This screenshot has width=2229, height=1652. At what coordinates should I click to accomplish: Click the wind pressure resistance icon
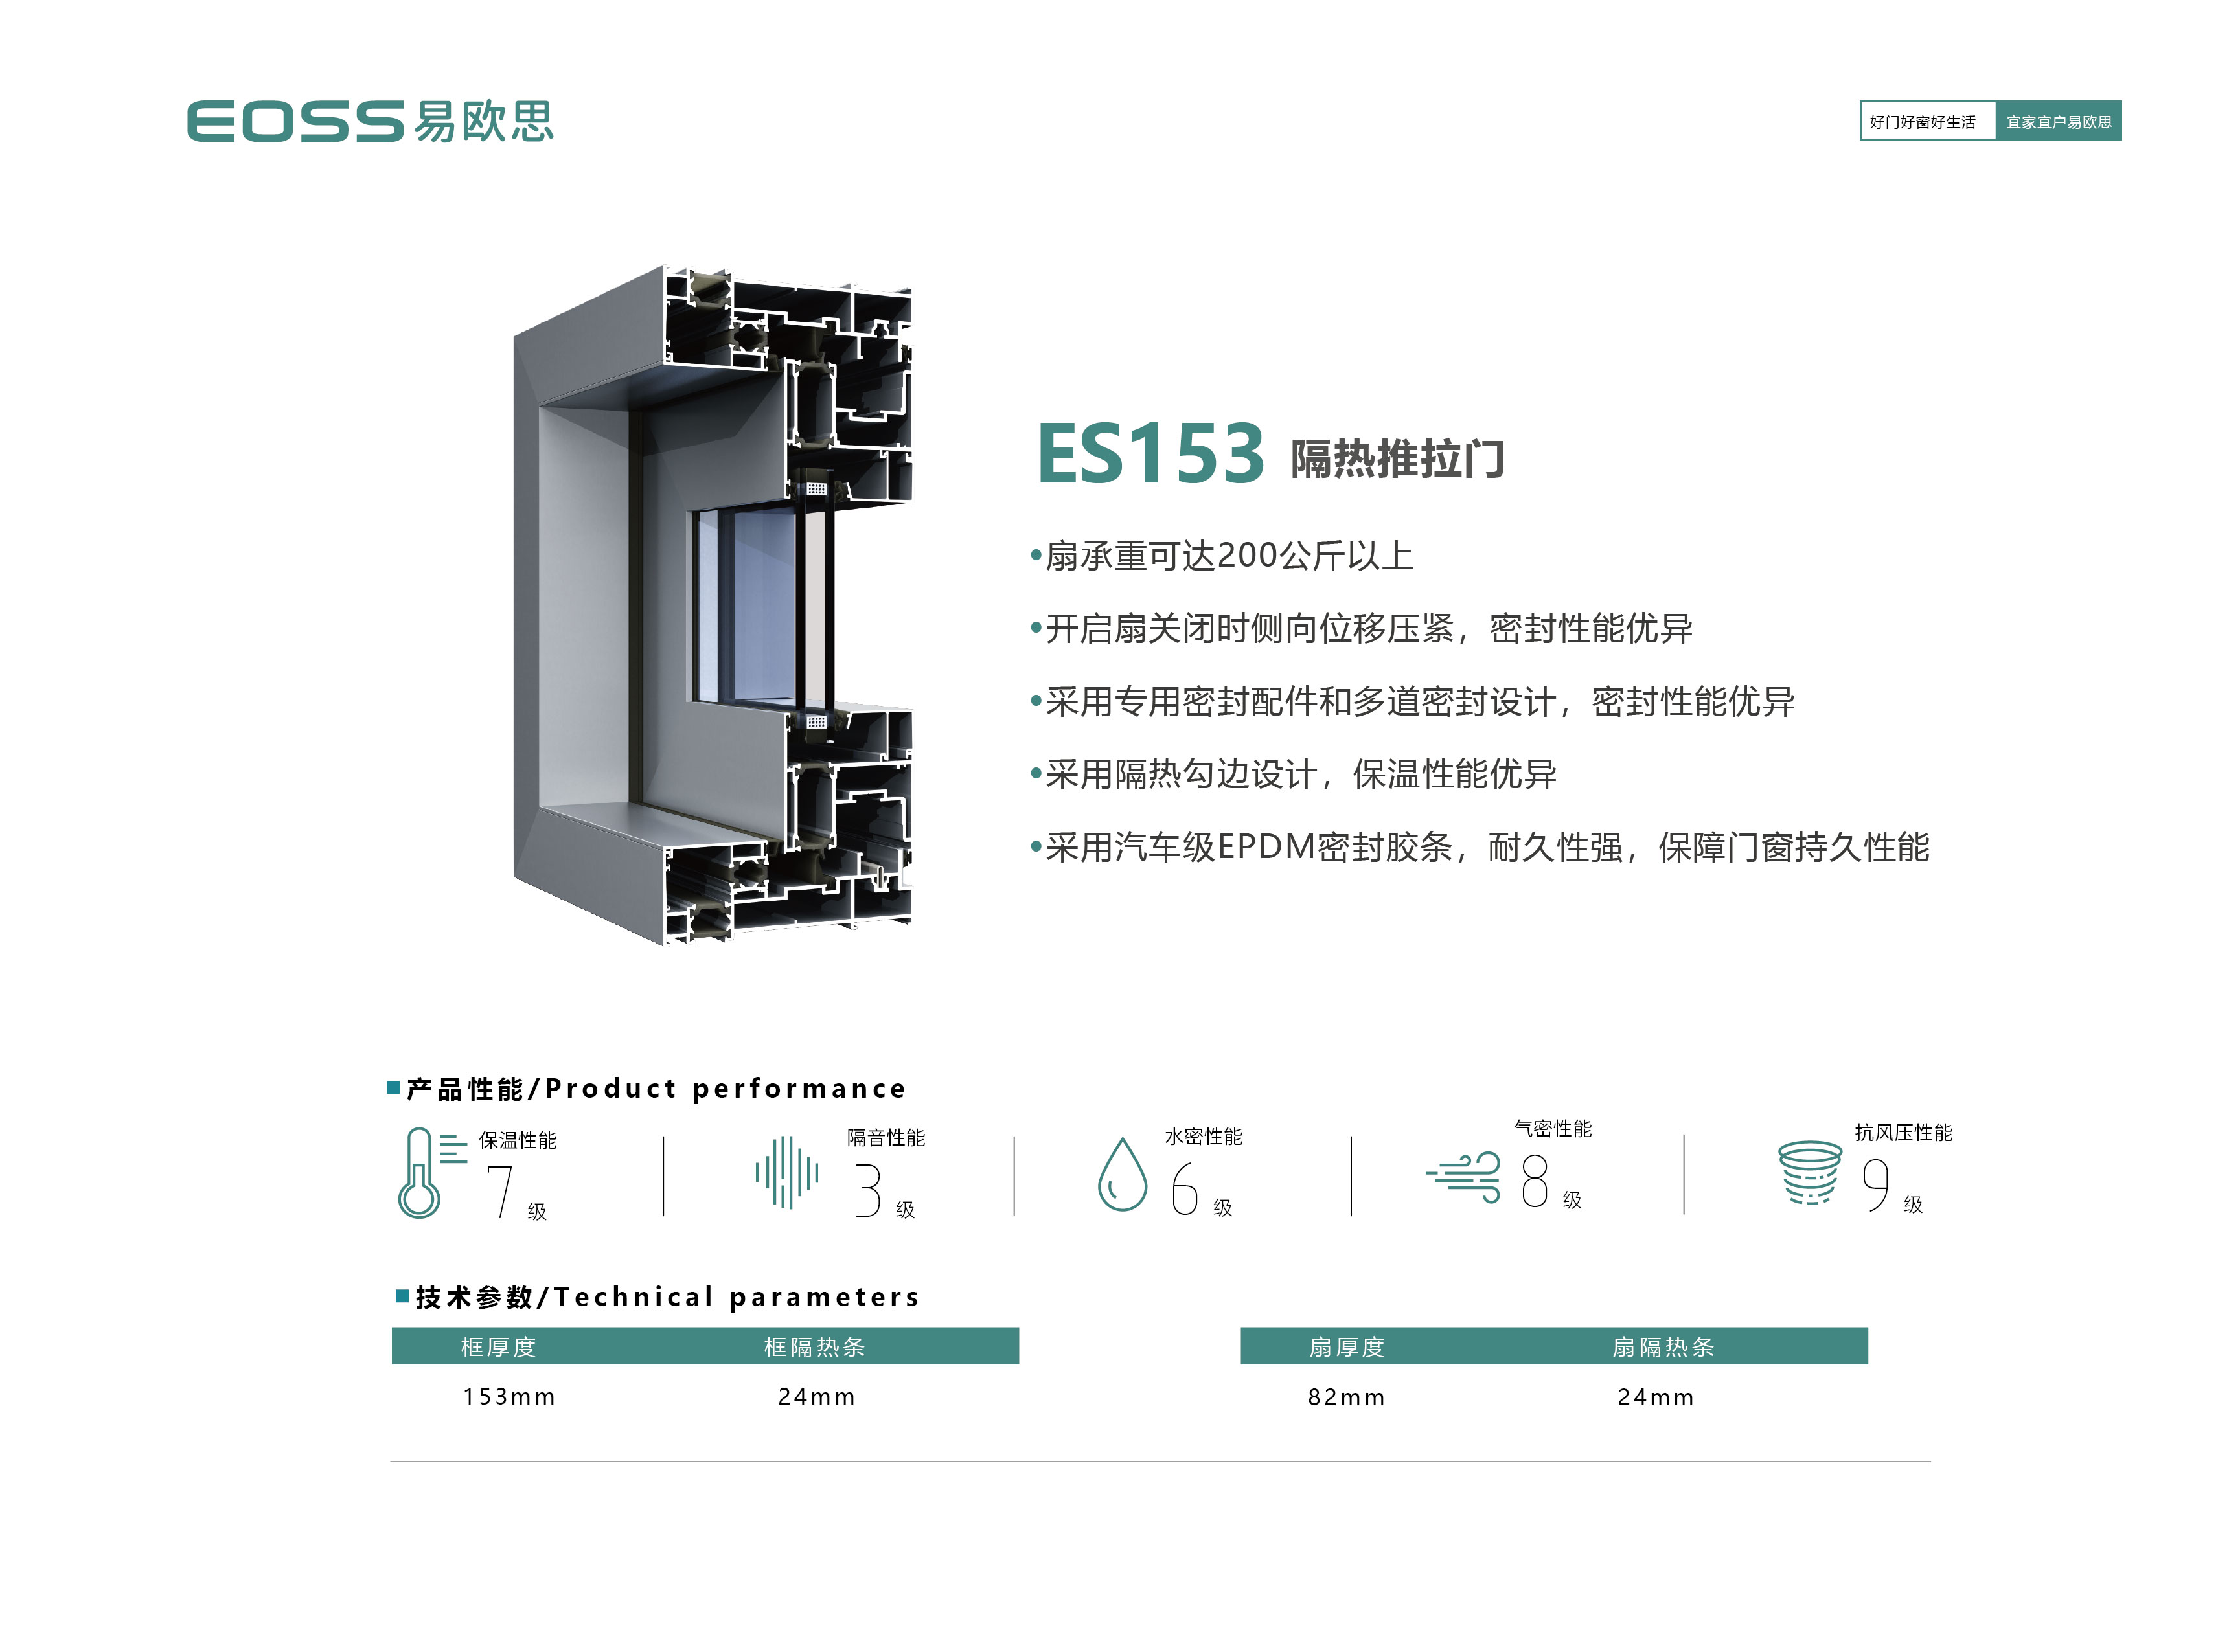(x=1808, y=1172)
